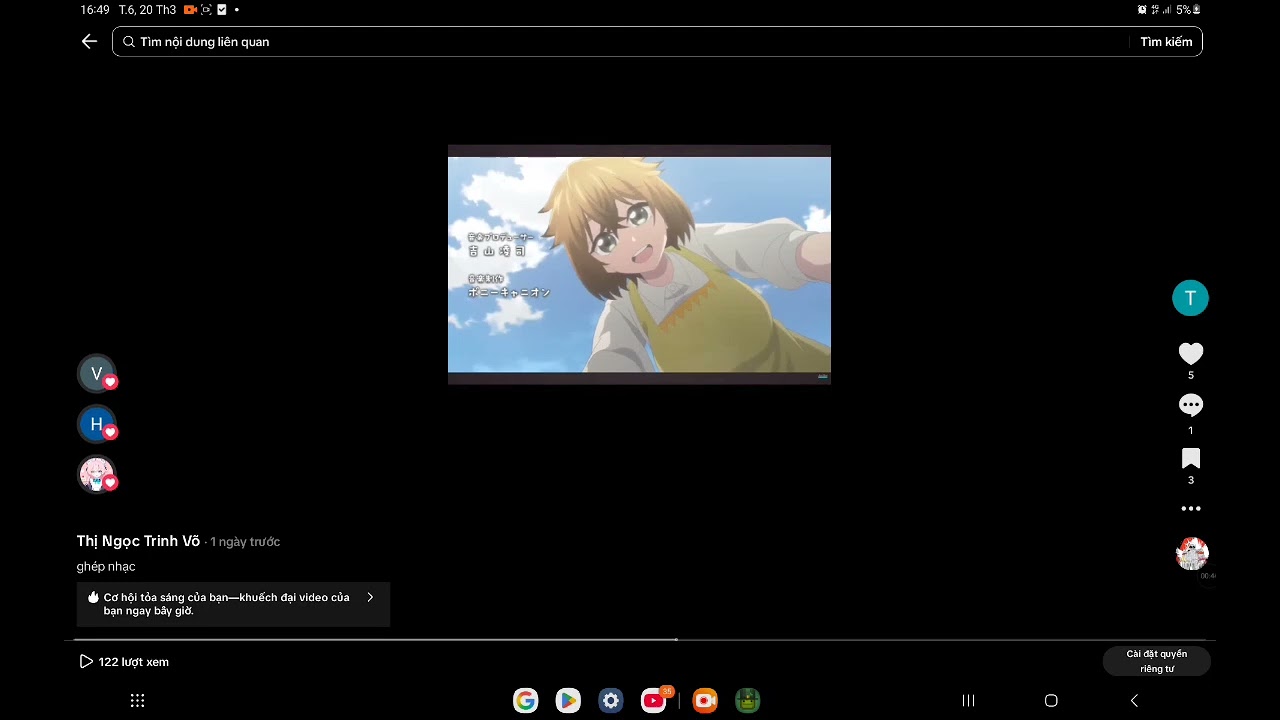
Task: Open the 'Thị Ngọc Trinh Võ' profile name
Action: coord(138,541)
